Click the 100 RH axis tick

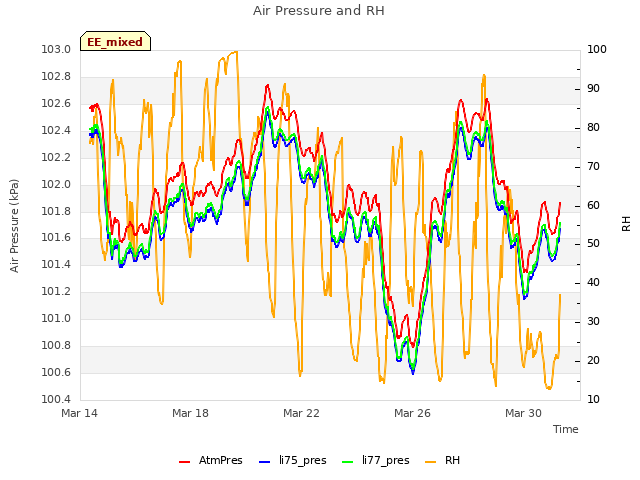597,49
